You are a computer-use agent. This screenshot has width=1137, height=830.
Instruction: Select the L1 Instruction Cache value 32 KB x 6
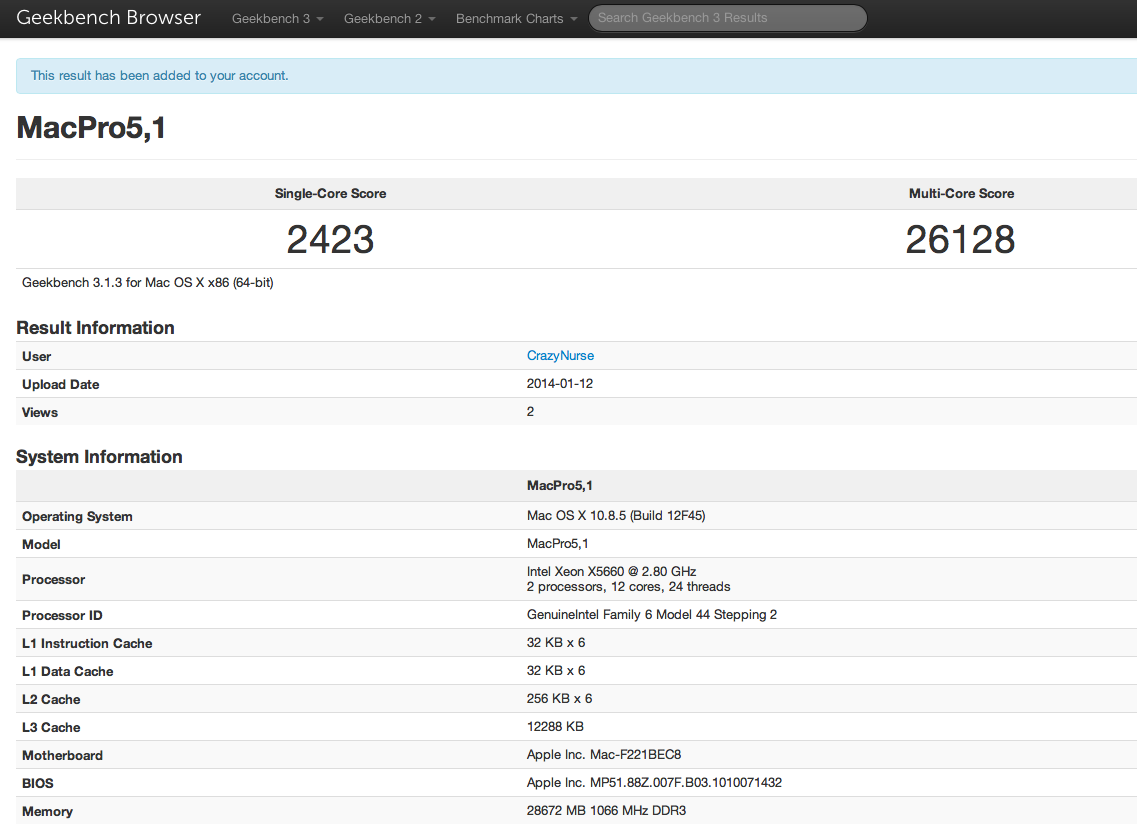click(x=555, y=643)
